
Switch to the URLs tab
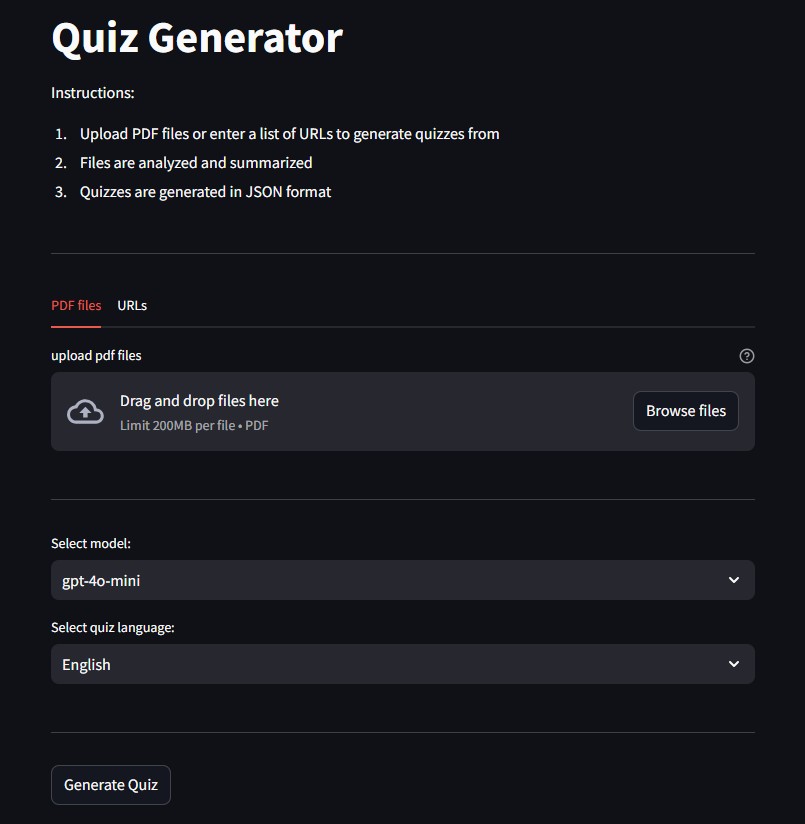point(132,305)
